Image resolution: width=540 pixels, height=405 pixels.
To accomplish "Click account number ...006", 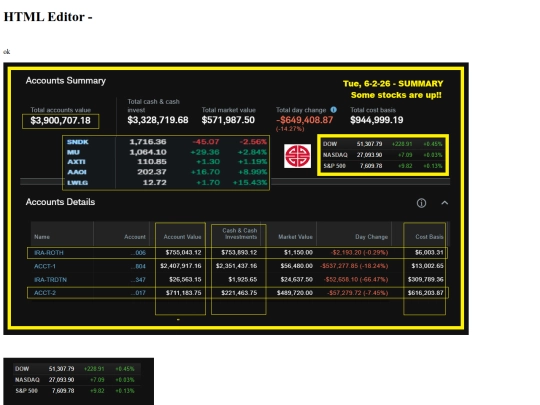I will (x=138, y=252).
